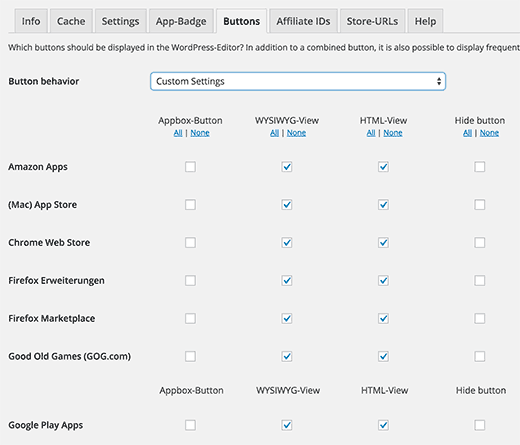Click All under WYSIWYG-View
The width and height of the screenshot is (520, 445).
tap(274, 133)
